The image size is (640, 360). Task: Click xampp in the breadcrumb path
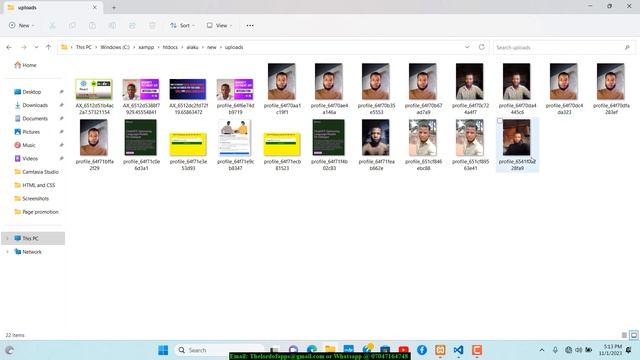[146, 47]
